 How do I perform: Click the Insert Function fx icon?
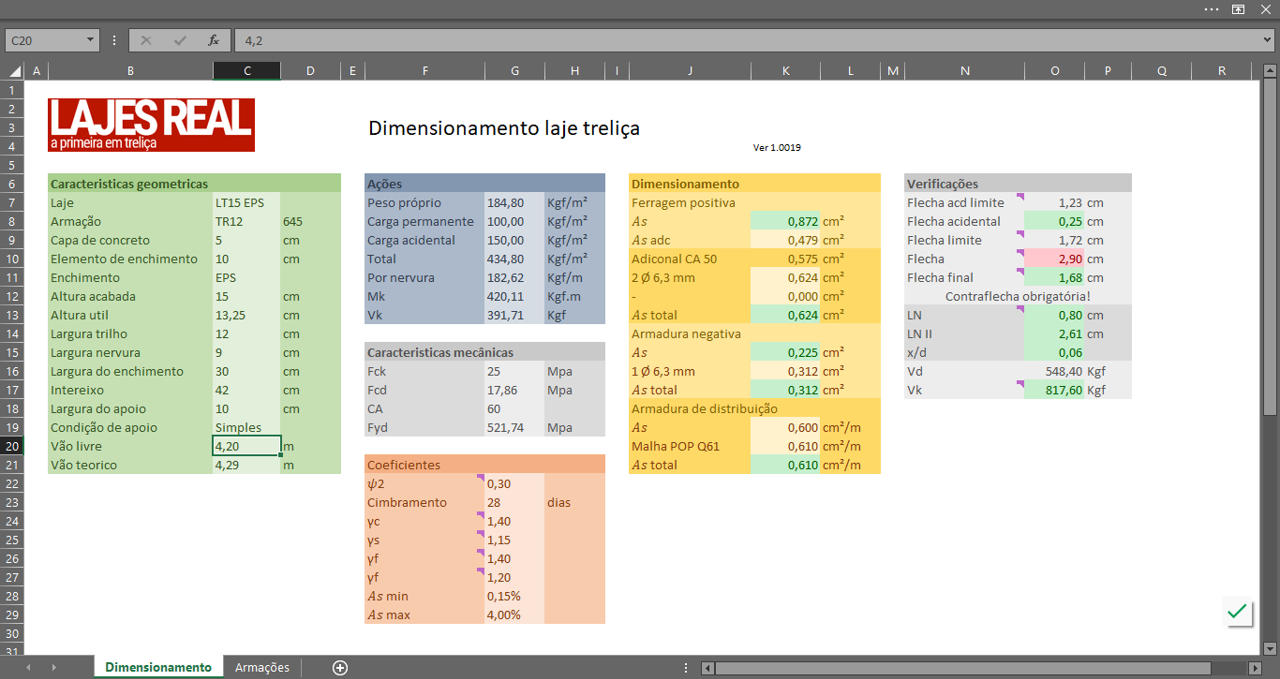213,40
